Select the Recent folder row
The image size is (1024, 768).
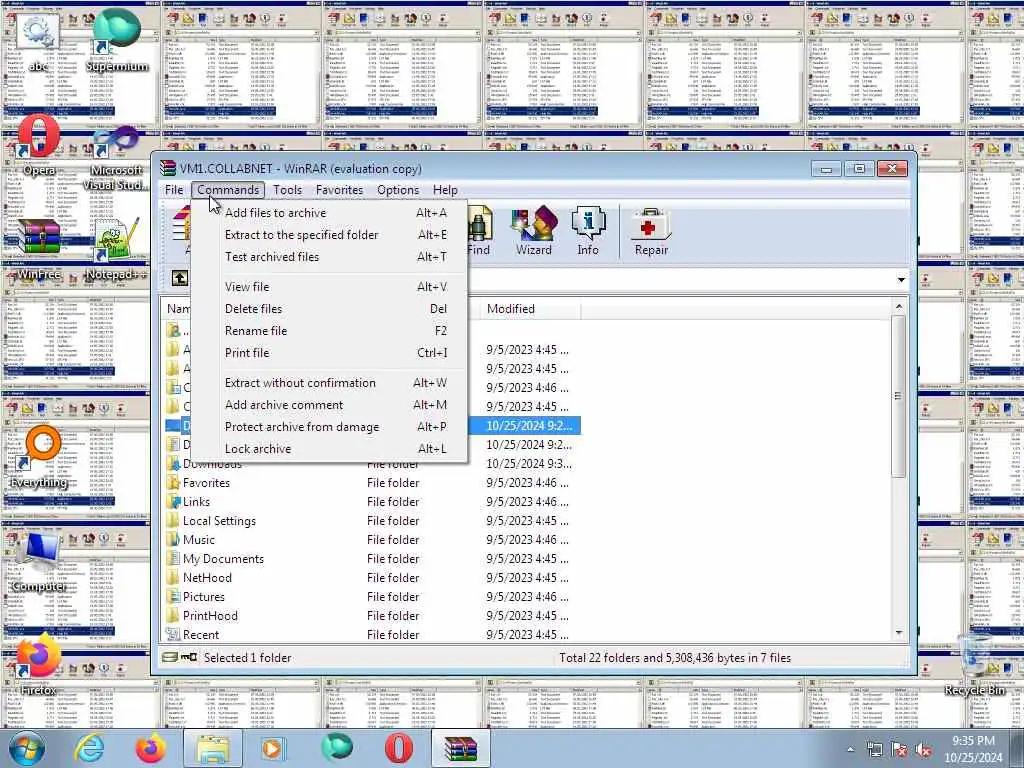pos(372,634)
